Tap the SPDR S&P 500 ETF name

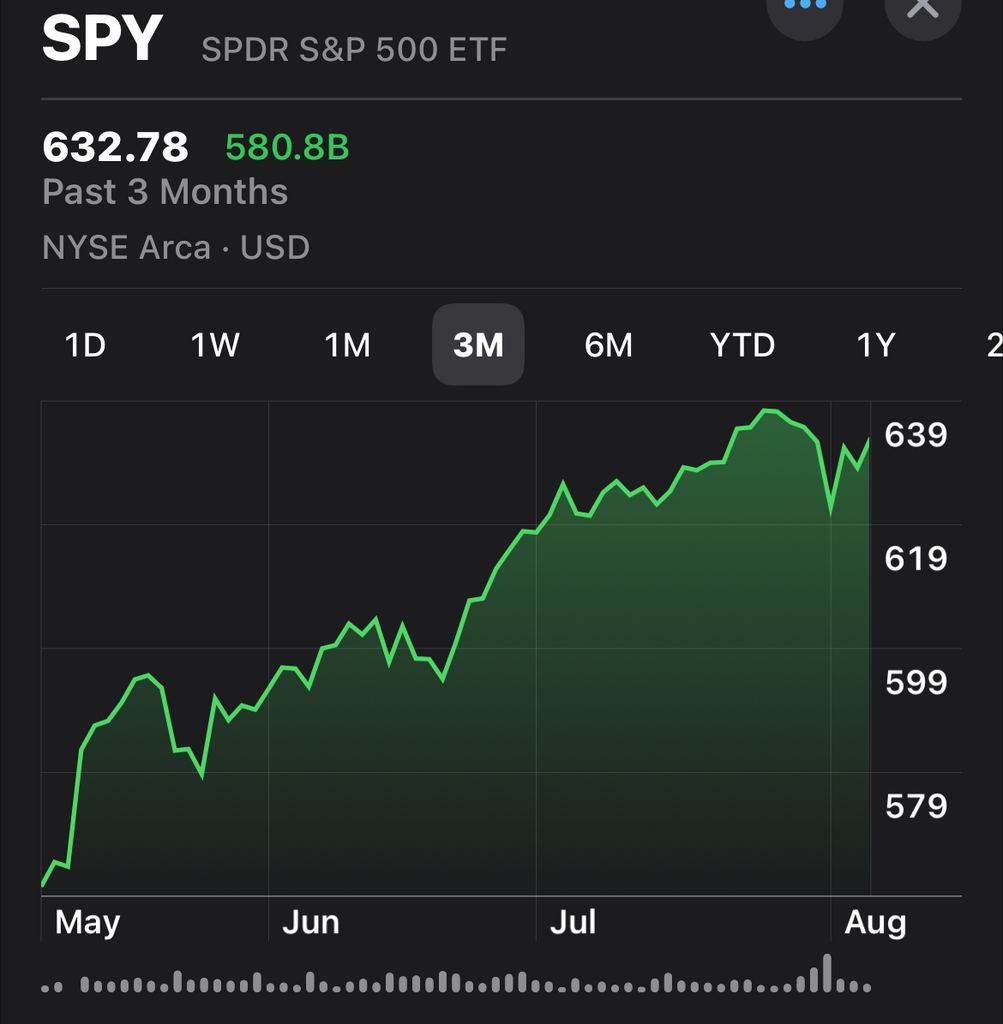354,49
